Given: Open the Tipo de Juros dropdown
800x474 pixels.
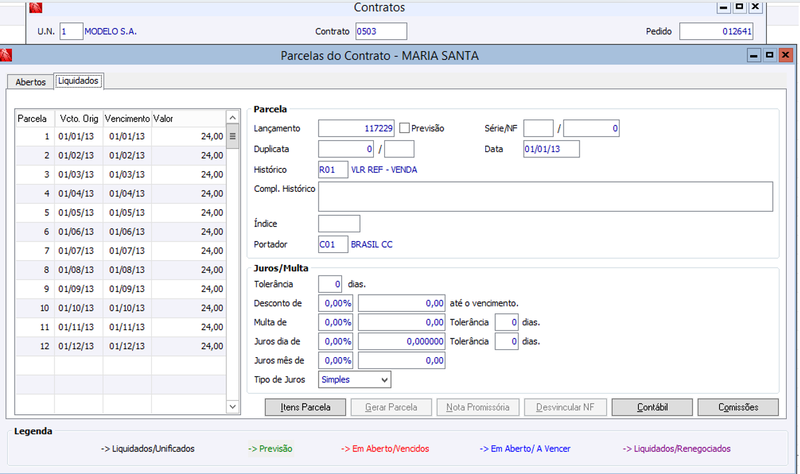Looking at the screenshot, I should click(x=385, y=380).
